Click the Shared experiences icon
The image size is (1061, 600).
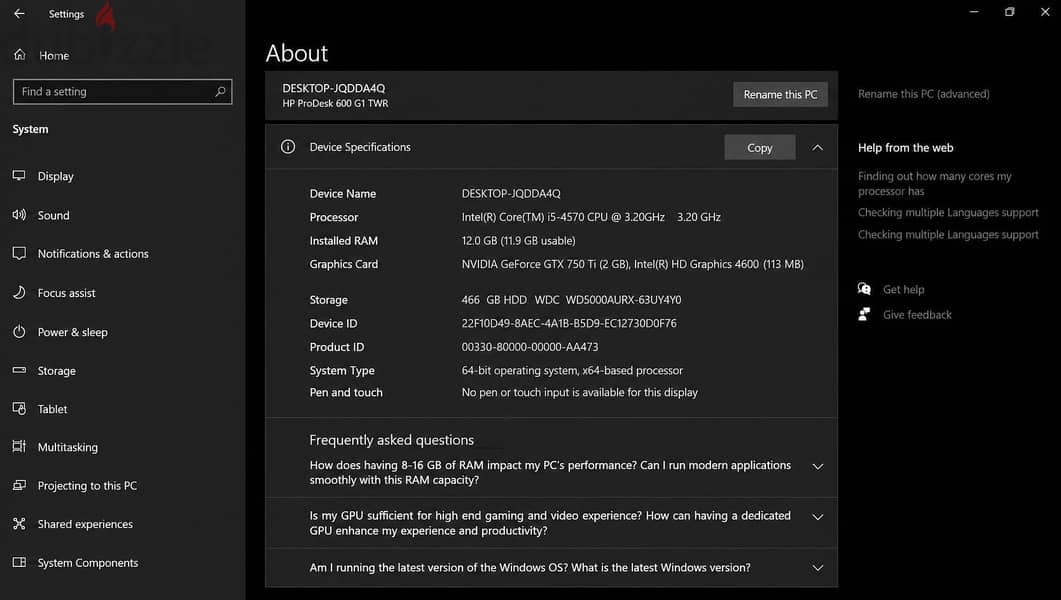point(19,524)
